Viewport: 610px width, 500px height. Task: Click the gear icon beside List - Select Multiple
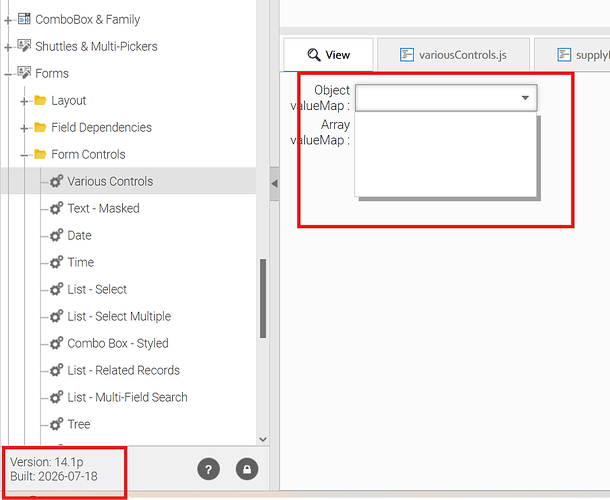[x=56, y=316]
